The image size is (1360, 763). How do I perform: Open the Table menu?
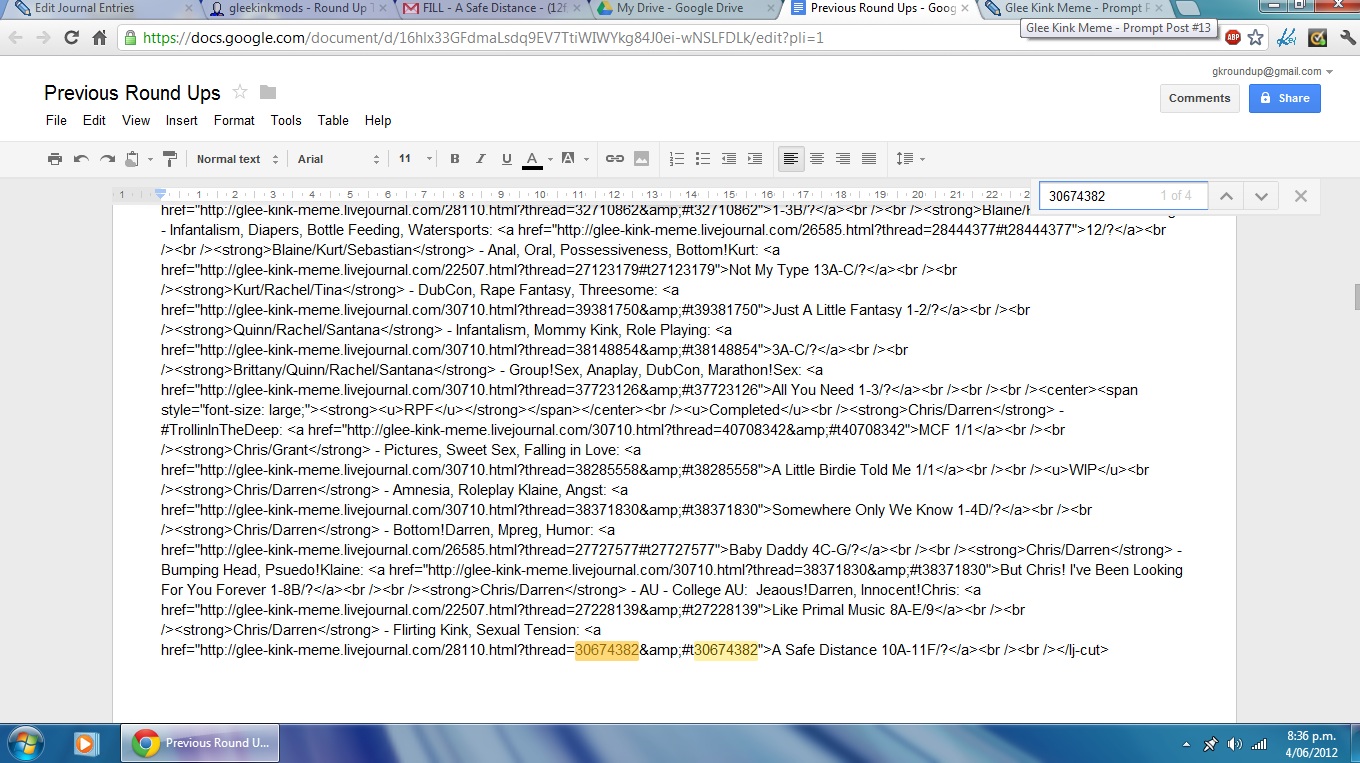333,120
